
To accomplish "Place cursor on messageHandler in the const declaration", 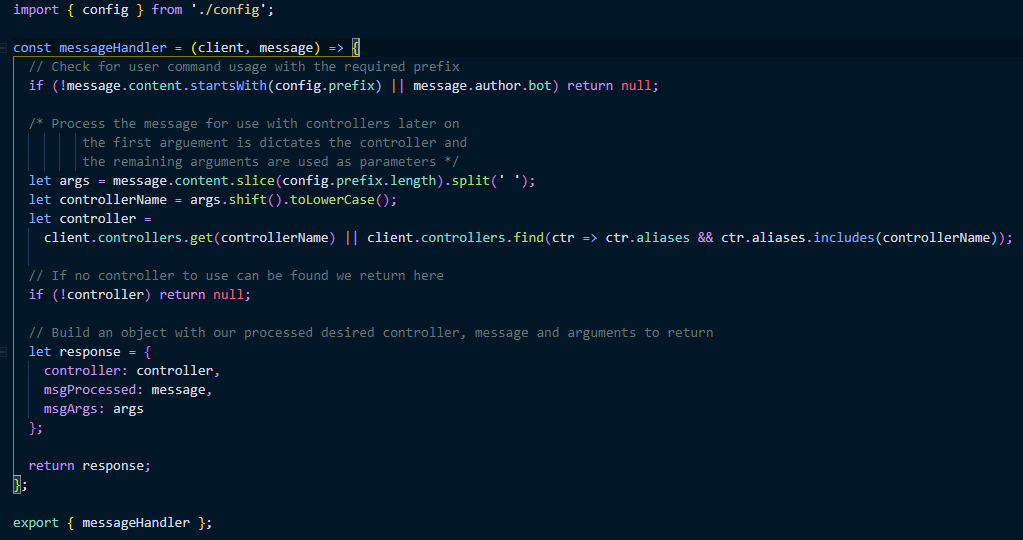I will (x=113, y=48).
